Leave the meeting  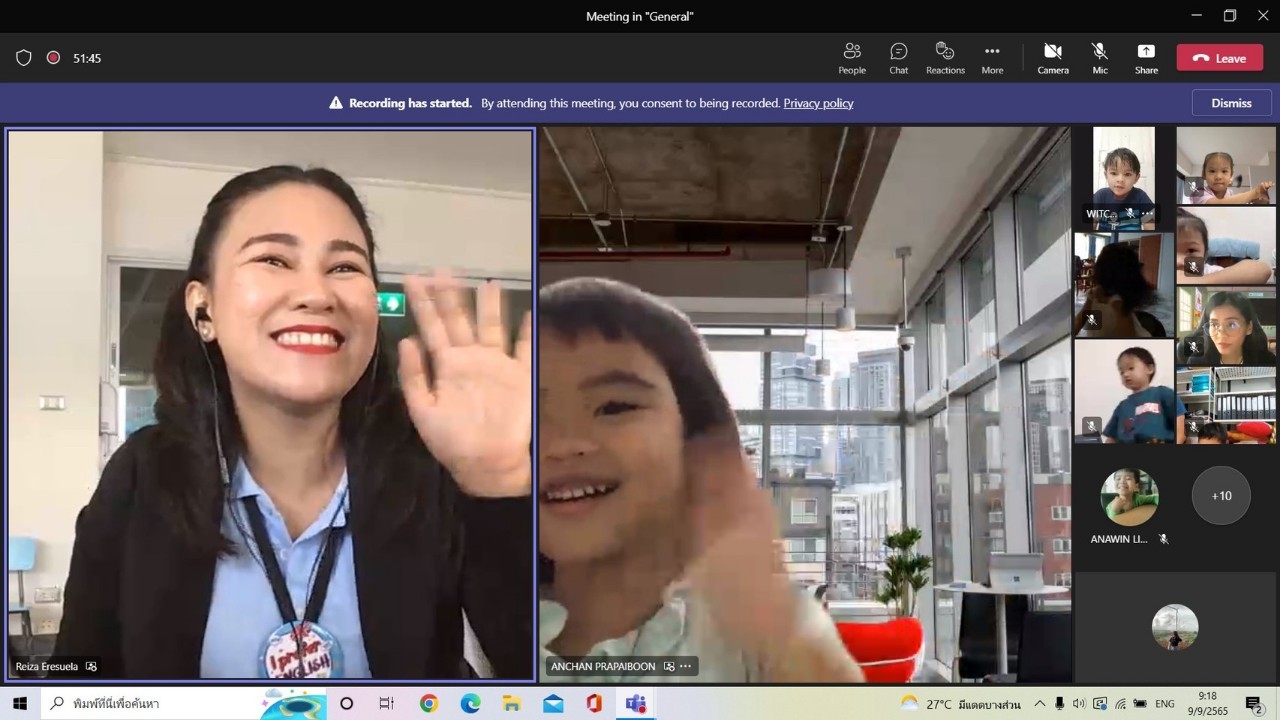(x=1219, y=58)
